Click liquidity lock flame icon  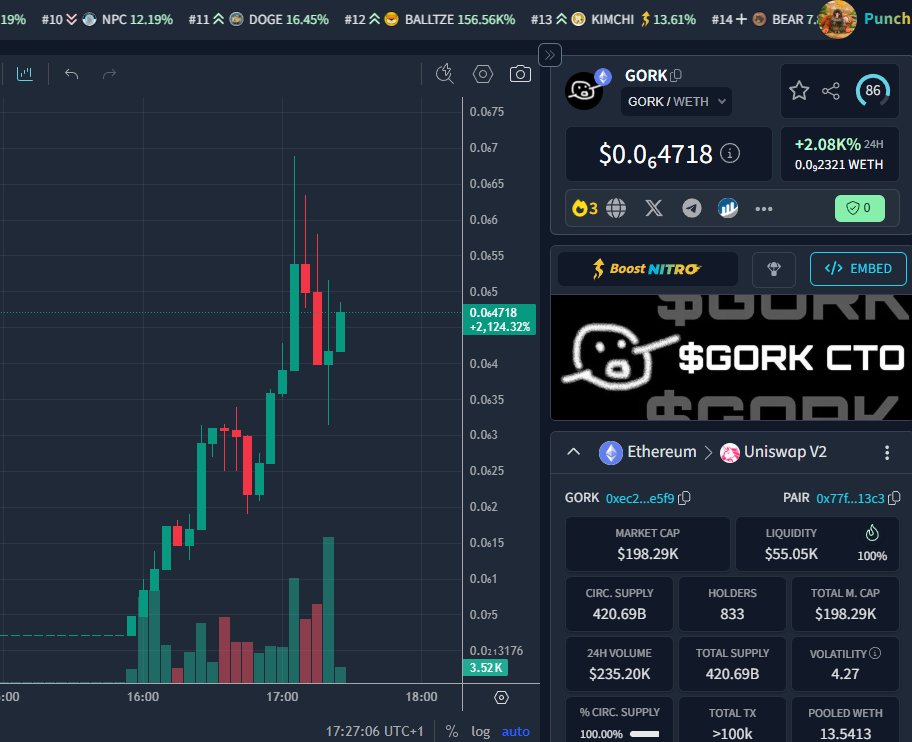(x=872, y=533)
